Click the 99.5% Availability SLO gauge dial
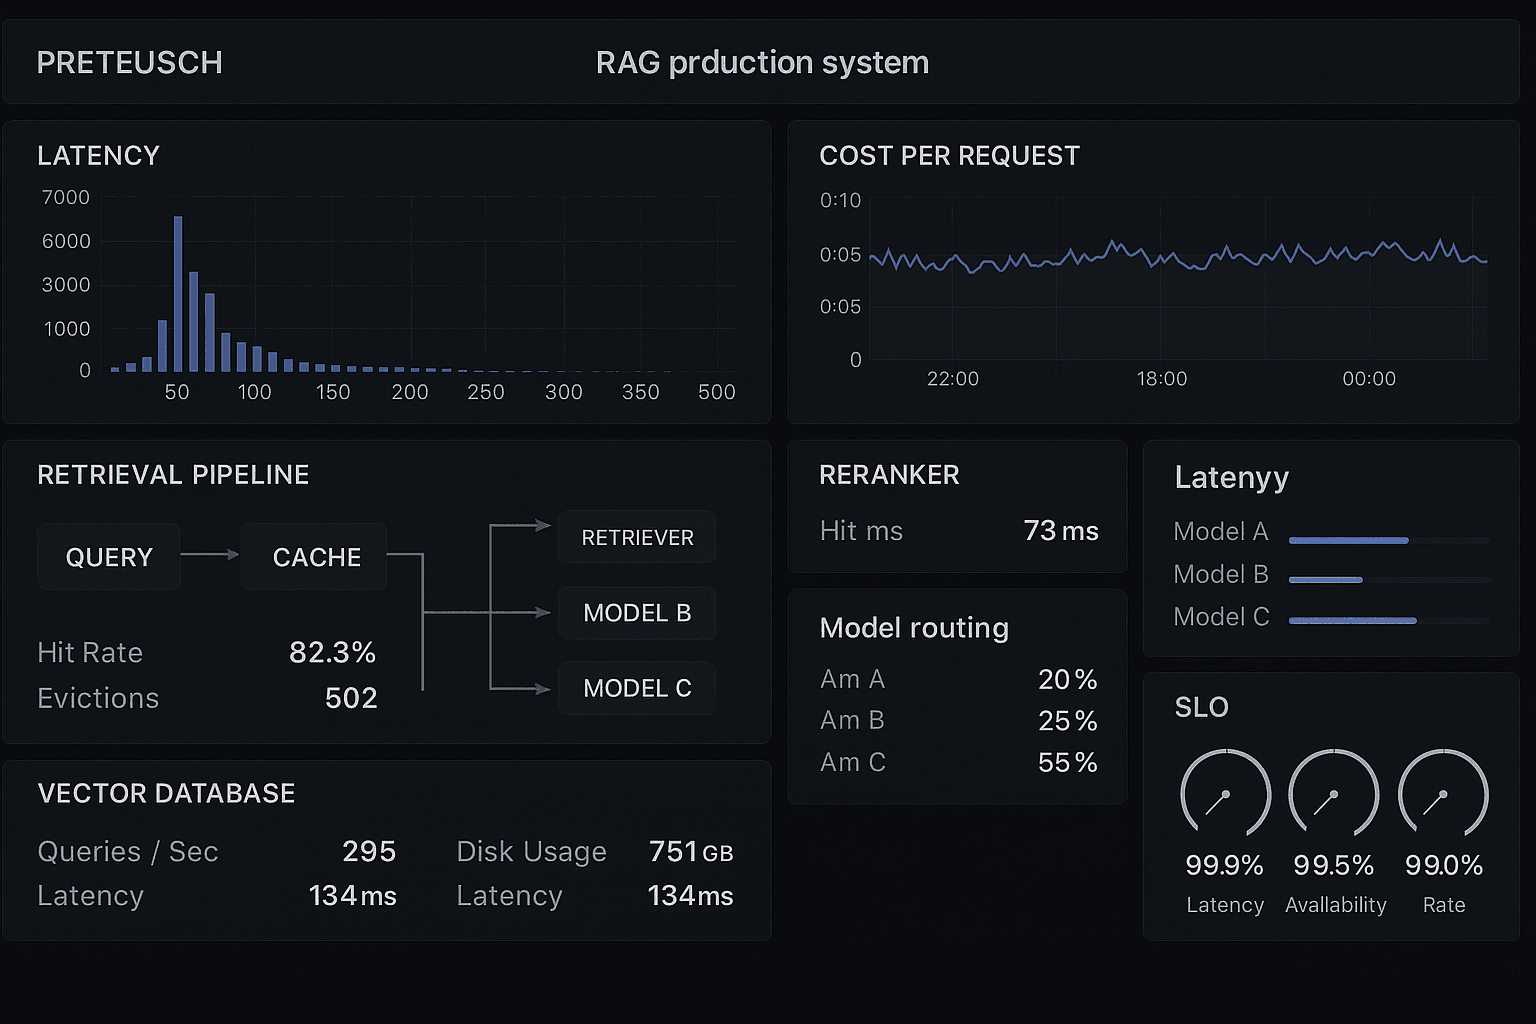 pos(1334,794)
